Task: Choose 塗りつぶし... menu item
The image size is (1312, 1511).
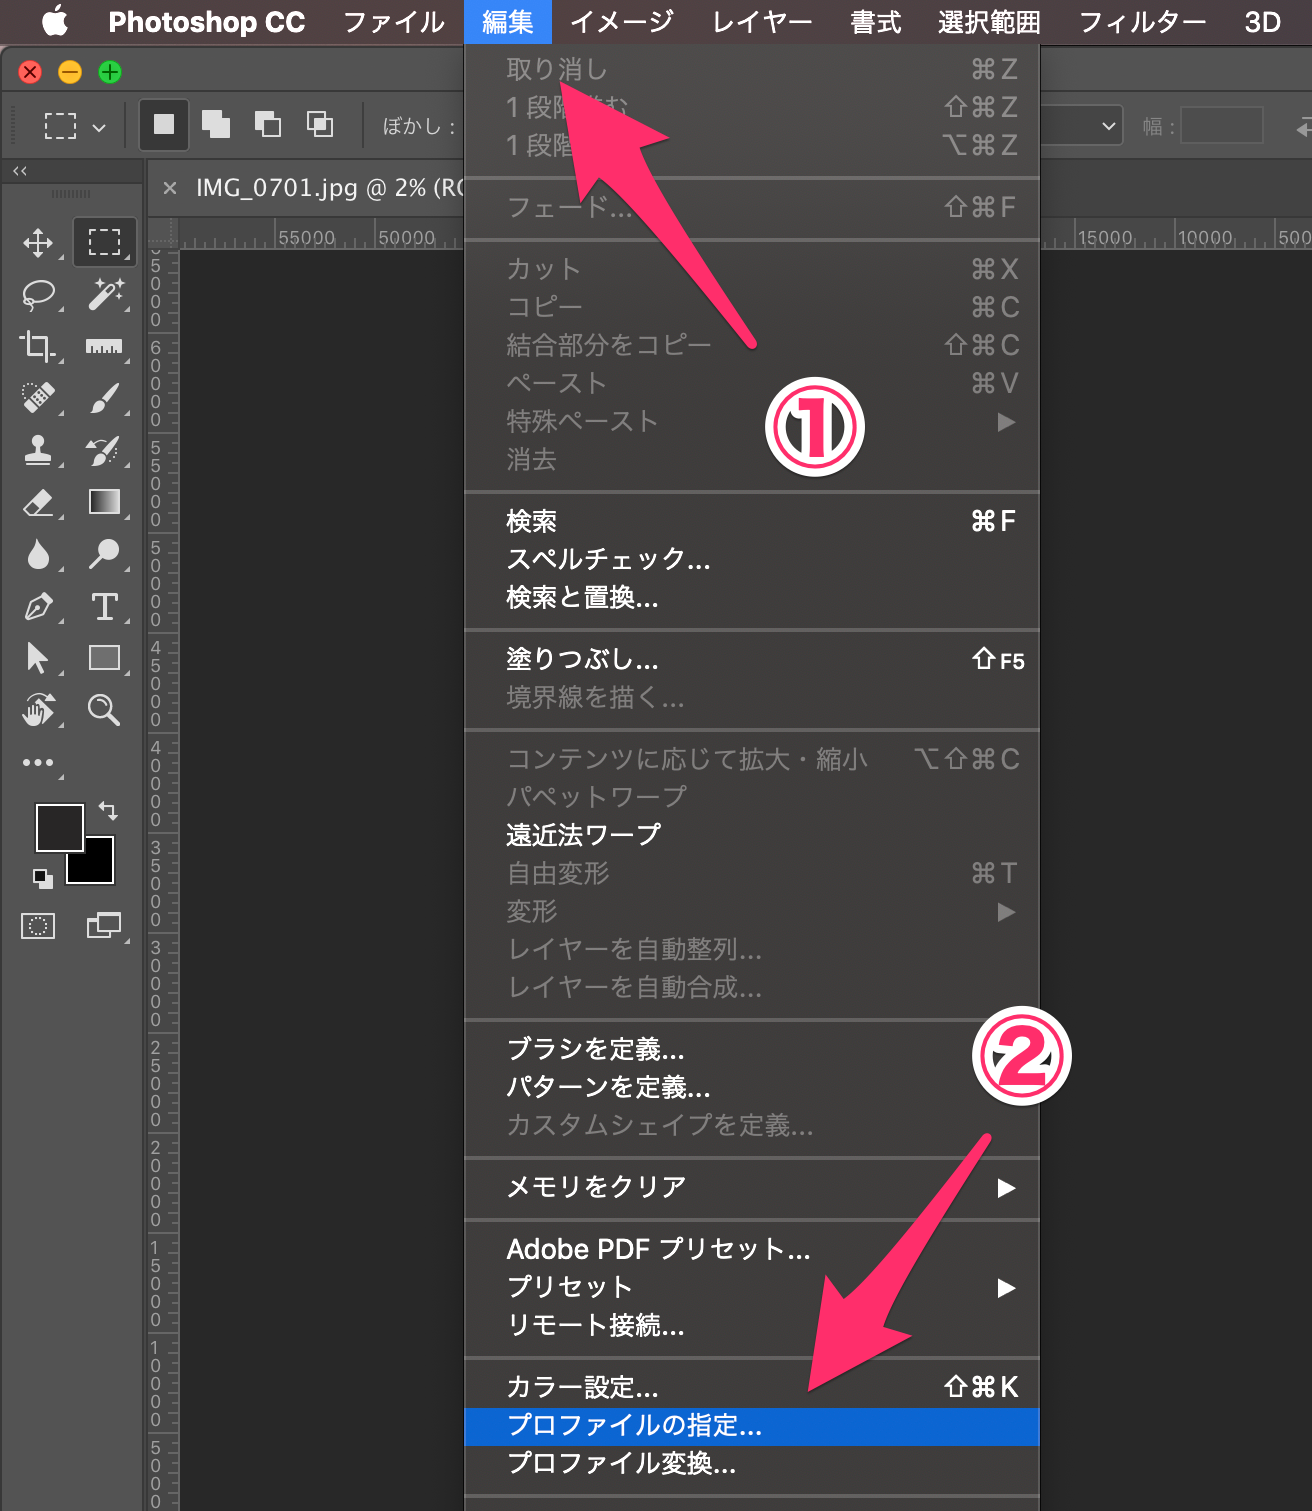Action: (752, 659)
